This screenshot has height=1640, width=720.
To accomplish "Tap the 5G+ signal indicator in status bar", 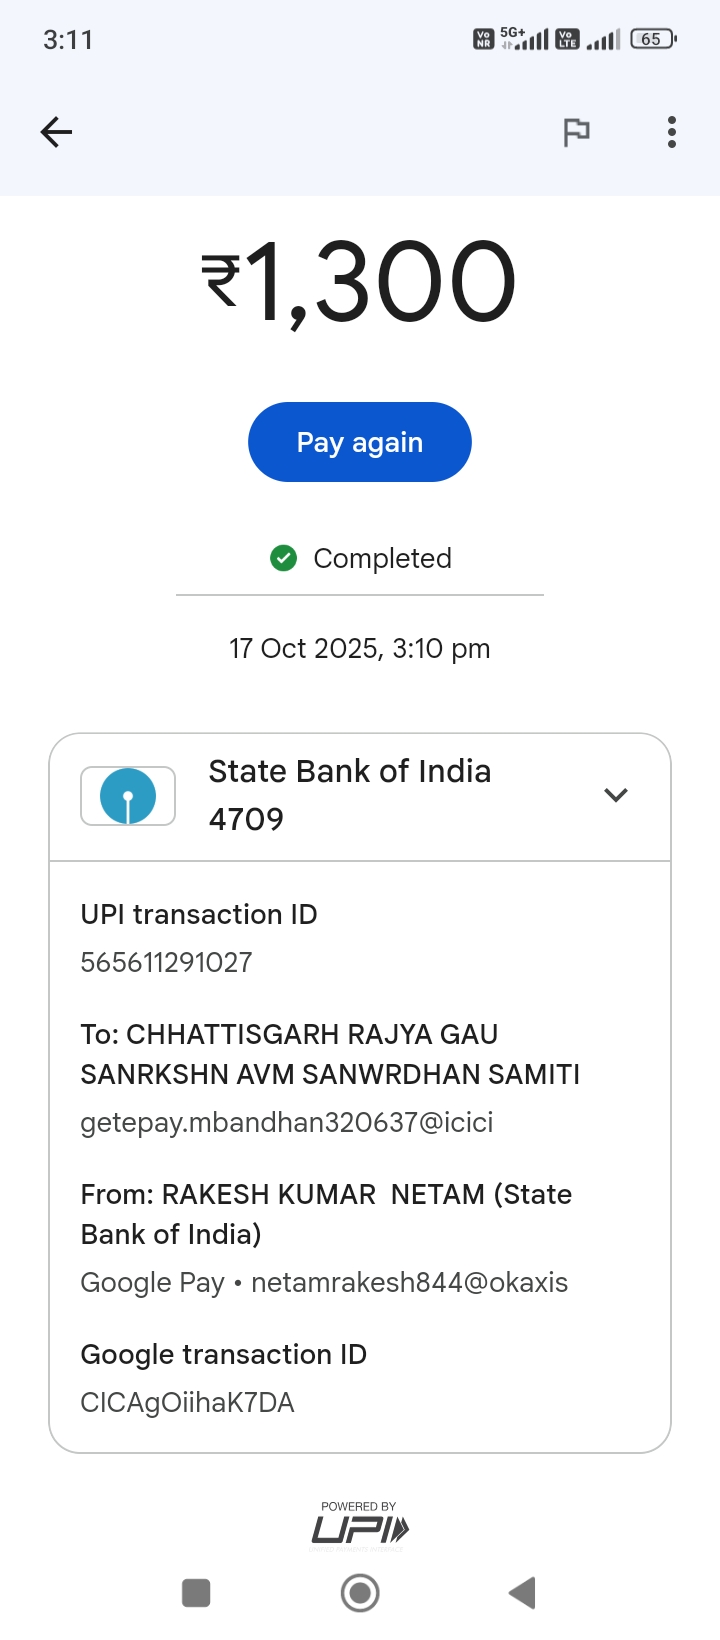I will point(524,39).
